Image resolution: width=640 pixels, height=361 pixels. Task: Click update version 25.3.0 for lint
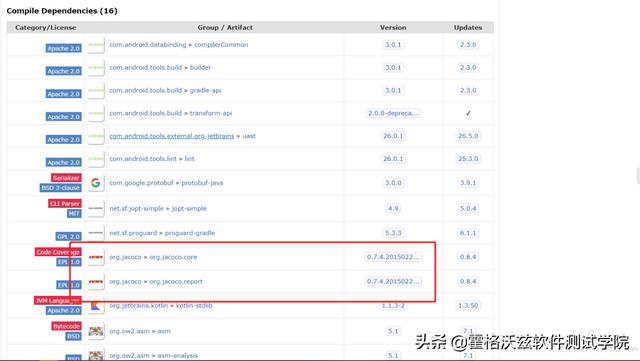point(468,158)
